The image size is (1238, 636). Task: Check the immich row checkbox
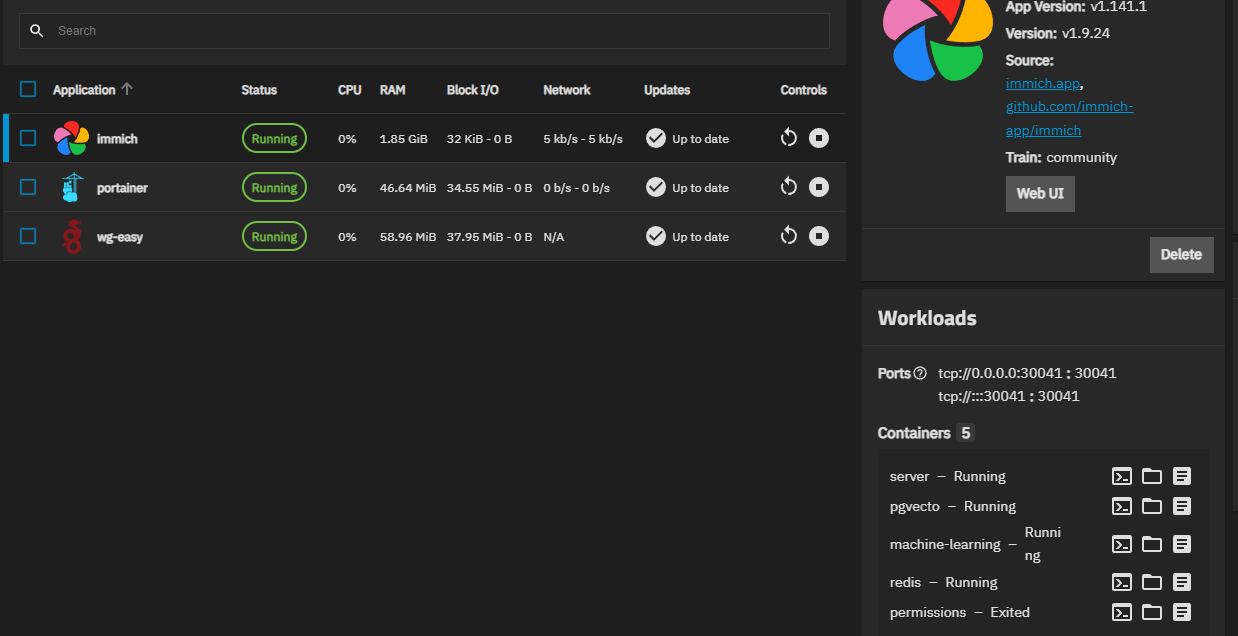tap(28, 138)
